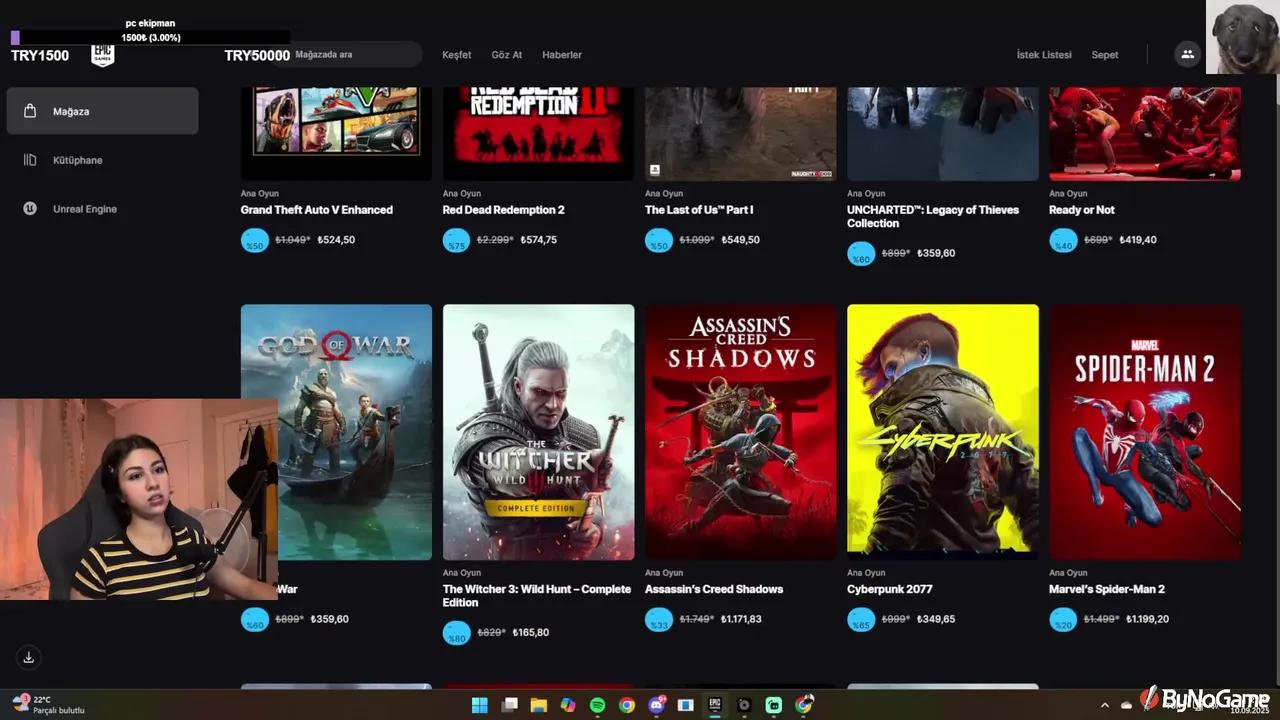The height and width of the screenshot is (720, 1280).
Task: Click the ₺524,50 price
Action: pos(336,240)
